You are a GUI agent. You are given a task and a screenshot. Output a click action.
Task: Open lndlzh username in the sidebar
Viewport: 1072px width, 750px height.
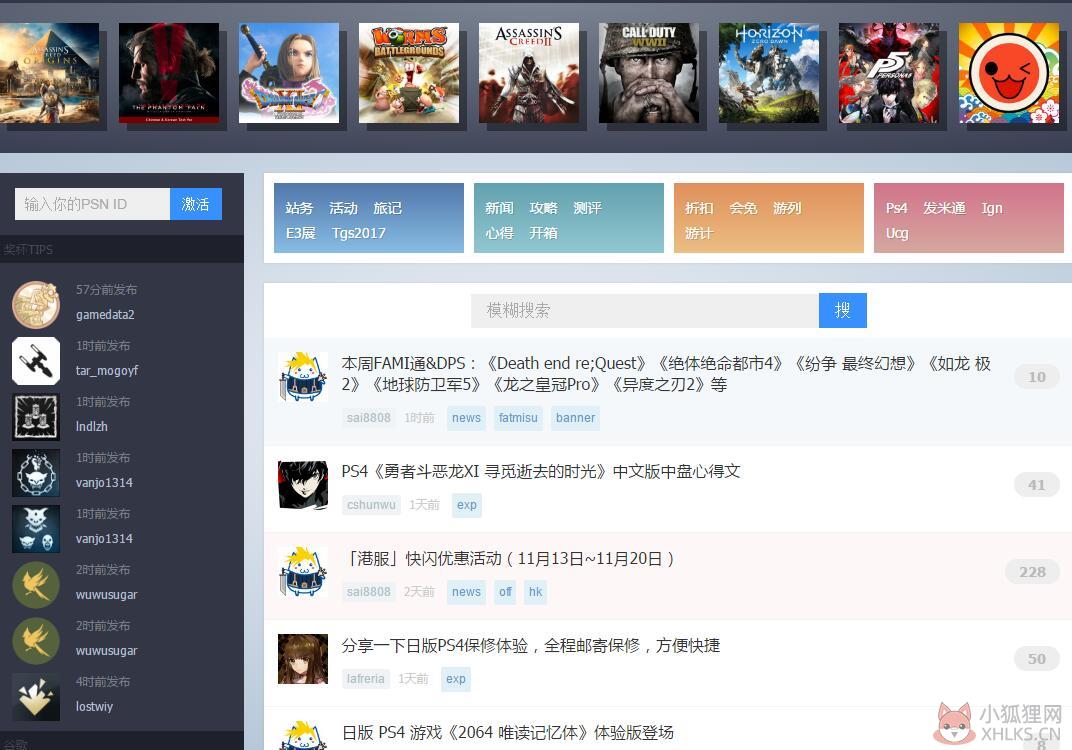point(92,427)
